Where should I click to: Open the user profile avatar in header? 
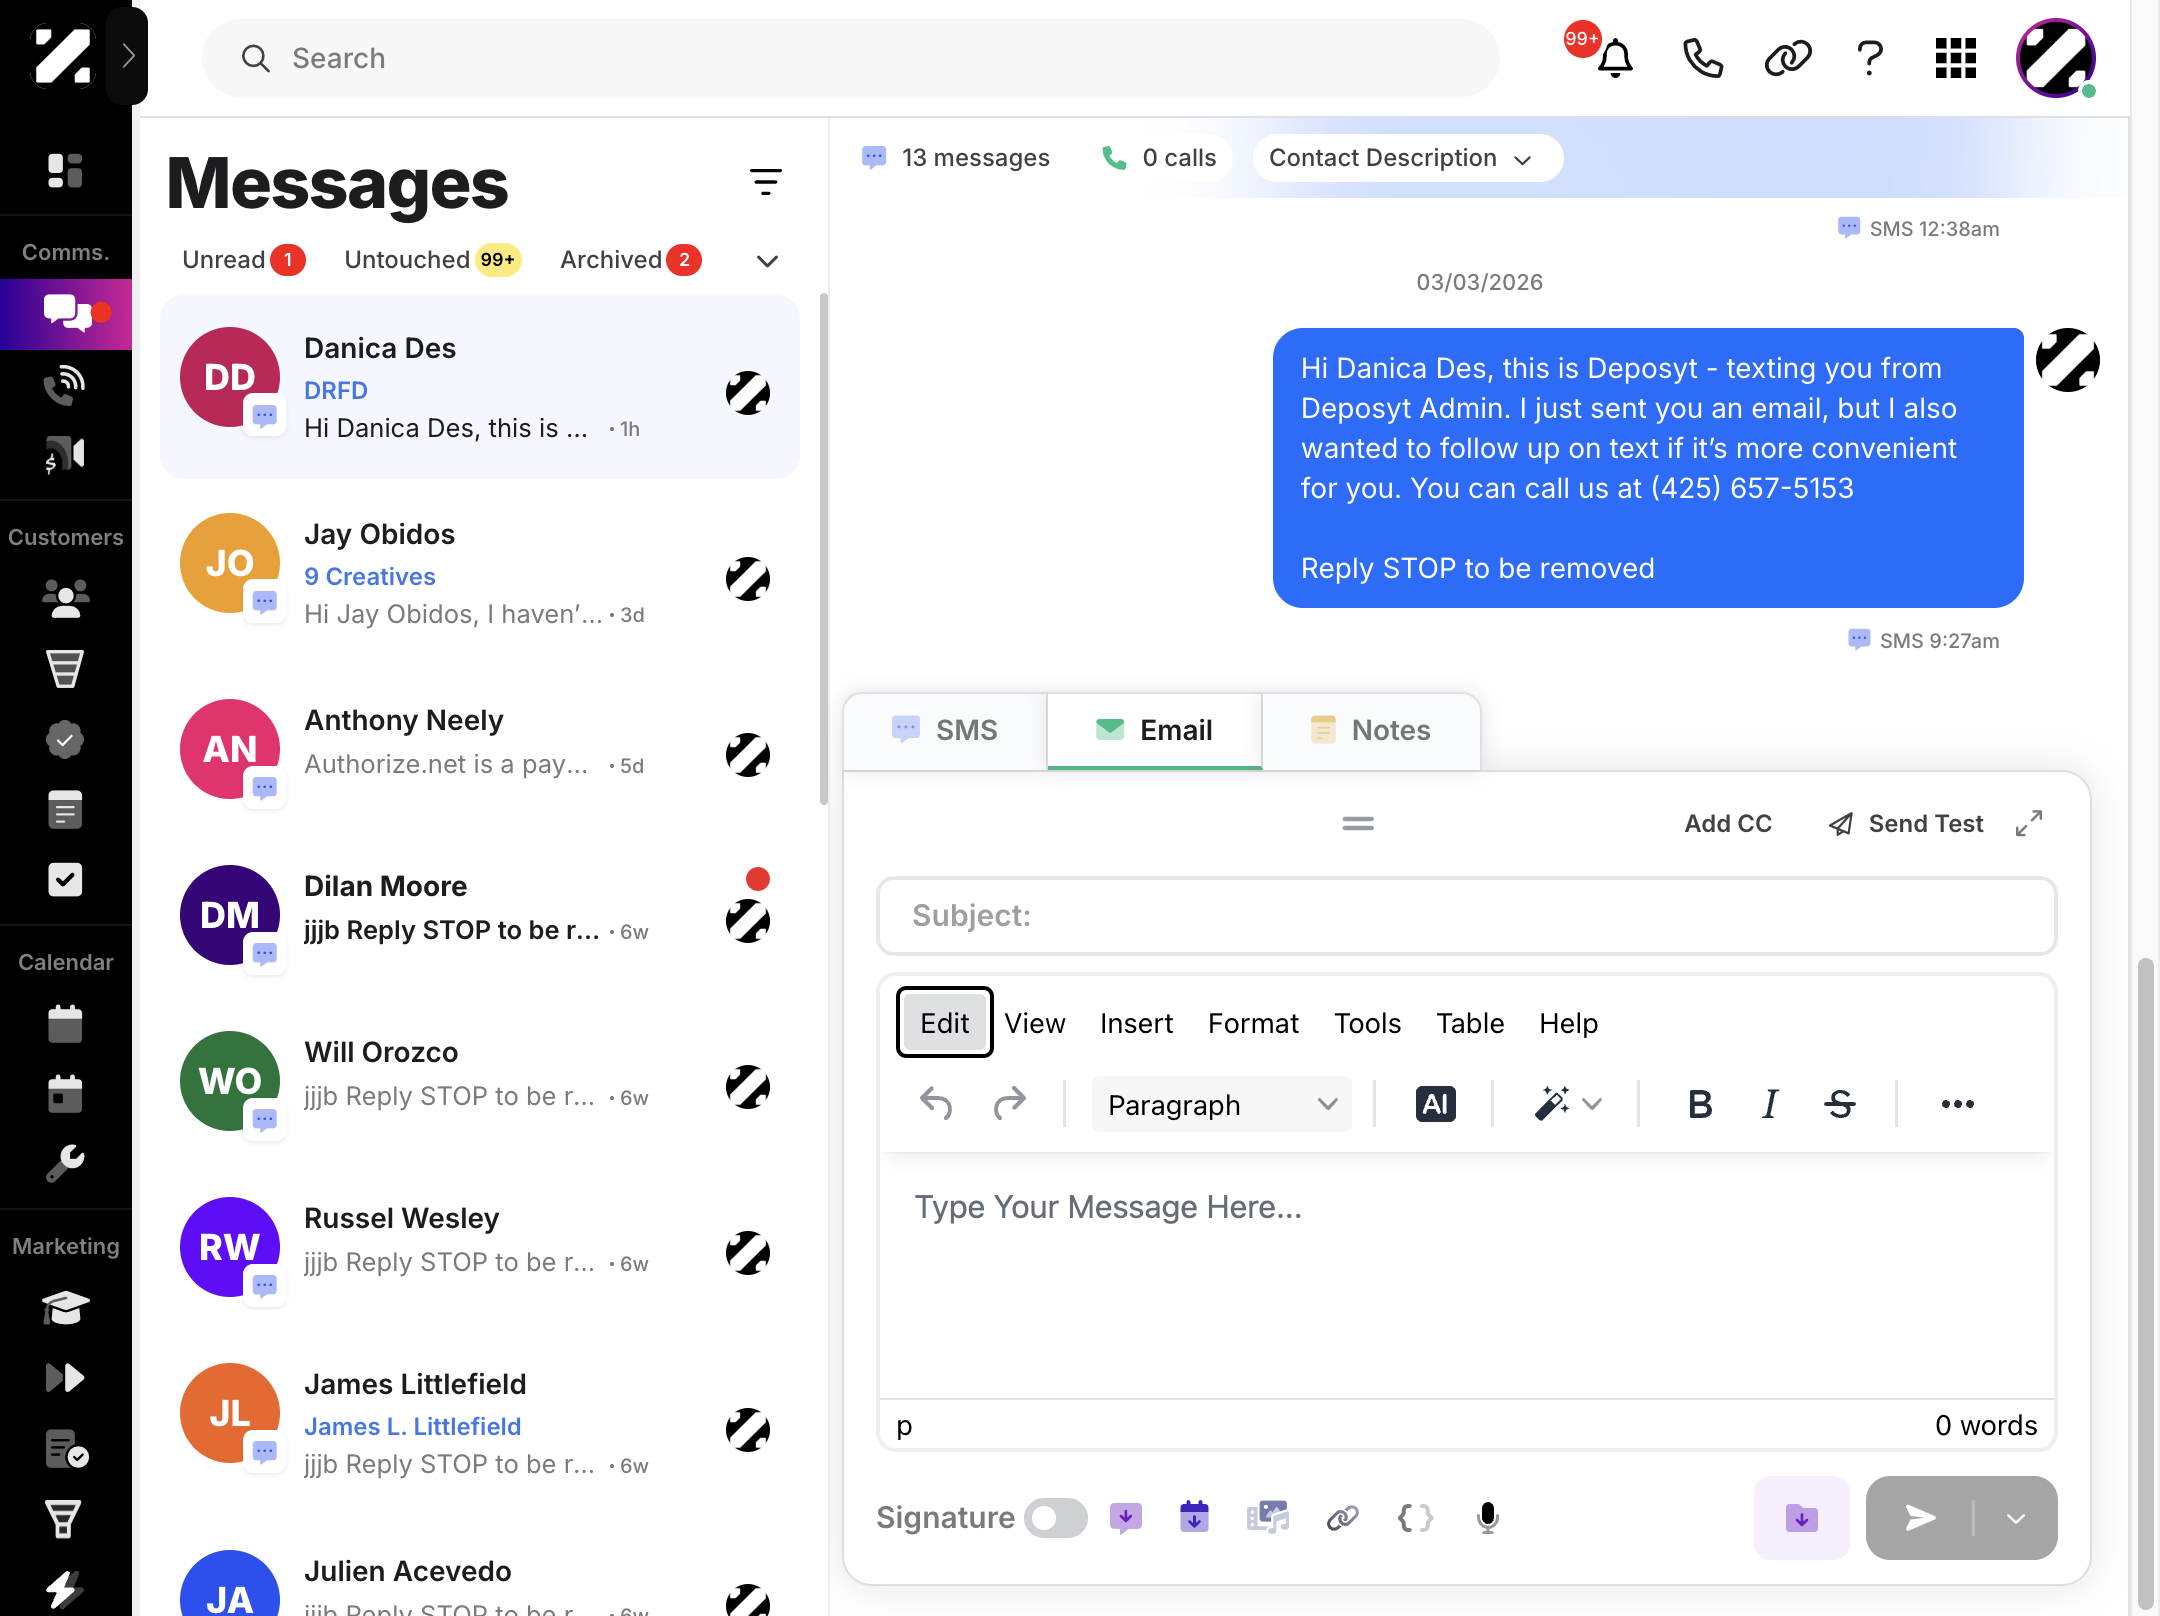click(x=2055, y=58)
